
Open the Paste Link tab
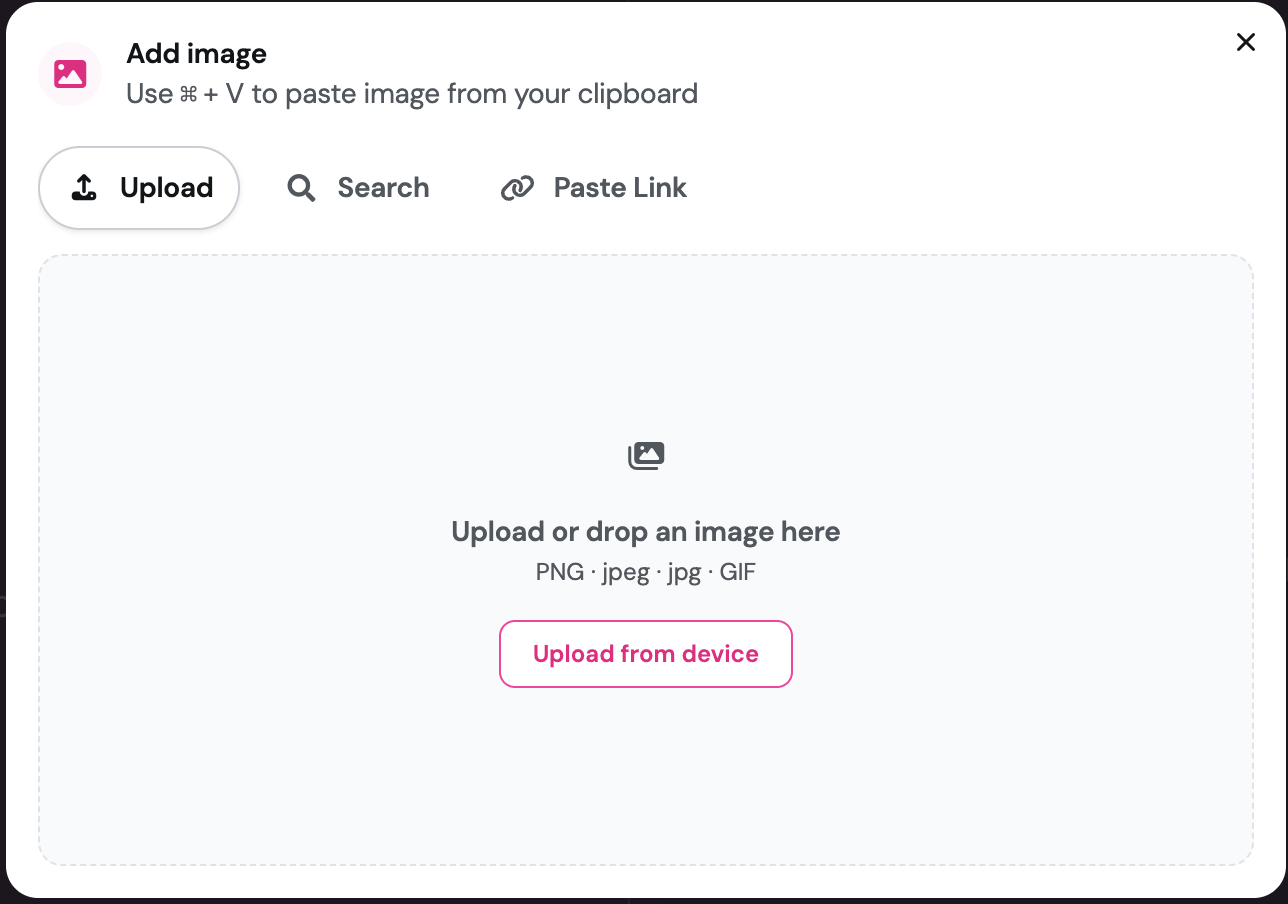593,188
